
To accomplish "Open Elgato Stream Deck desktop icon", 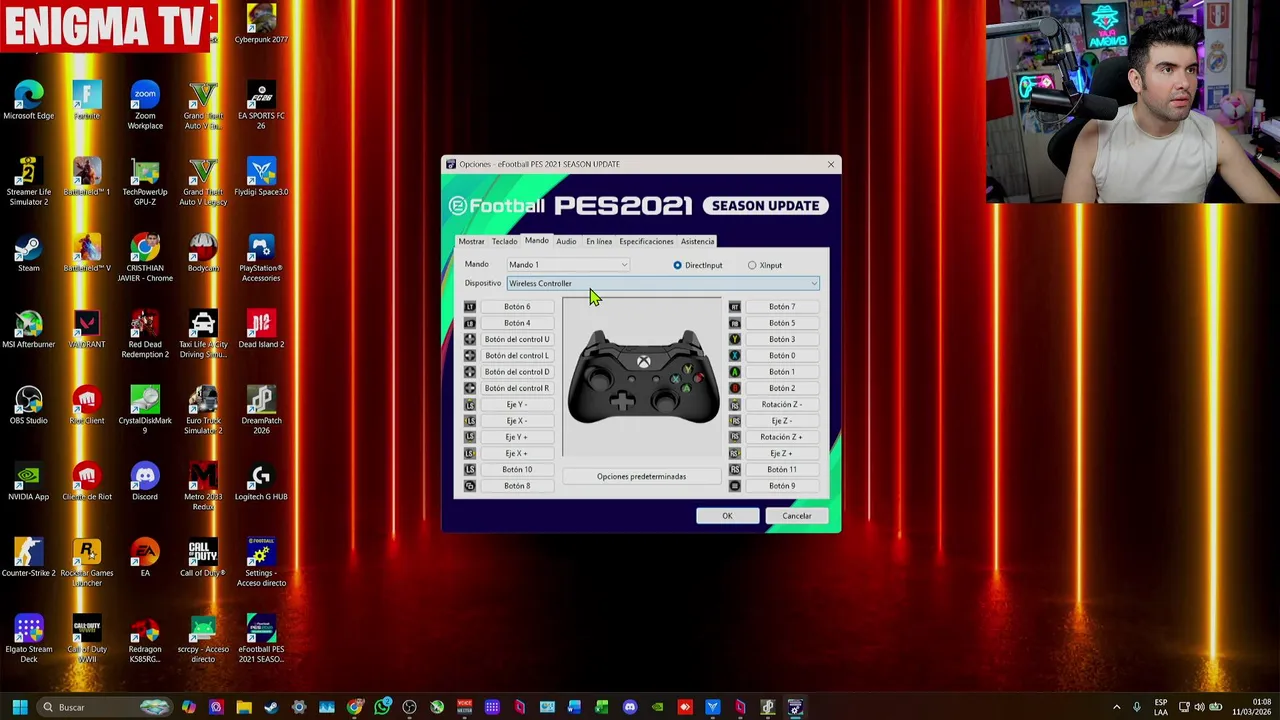I will (x=29, y=640).
